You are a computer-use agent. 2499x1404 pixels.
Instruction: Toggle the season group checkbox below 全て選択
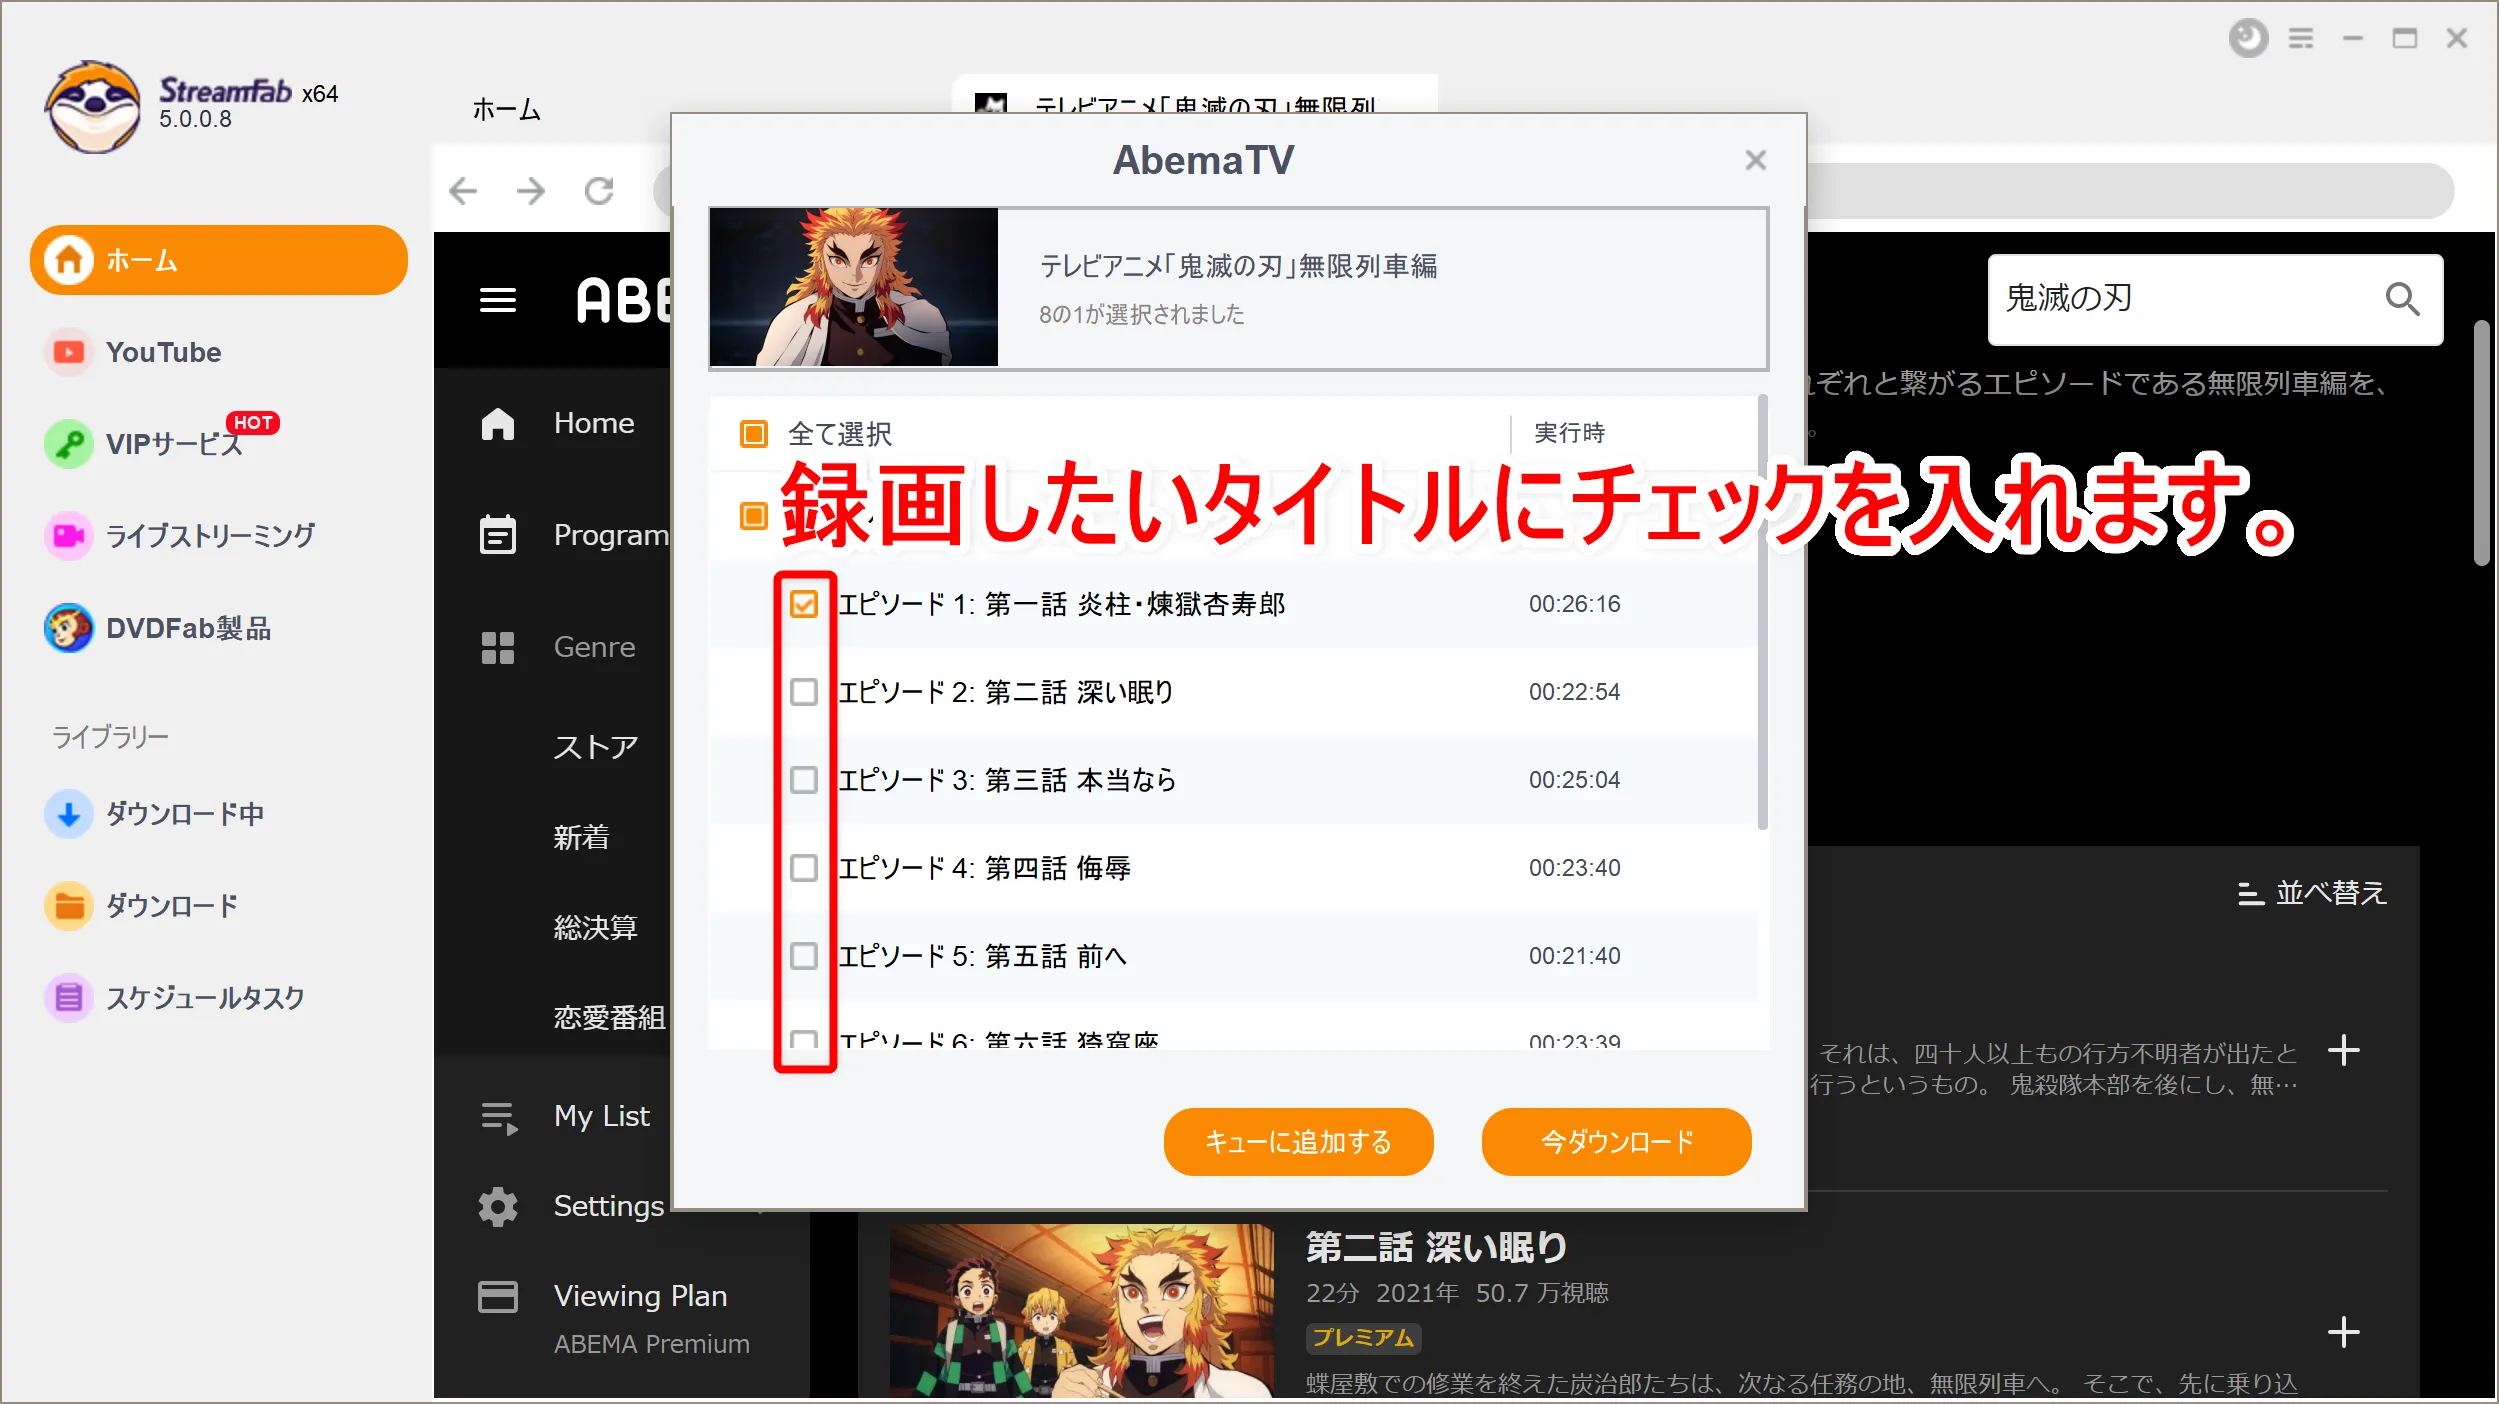(x=753, y=515)
